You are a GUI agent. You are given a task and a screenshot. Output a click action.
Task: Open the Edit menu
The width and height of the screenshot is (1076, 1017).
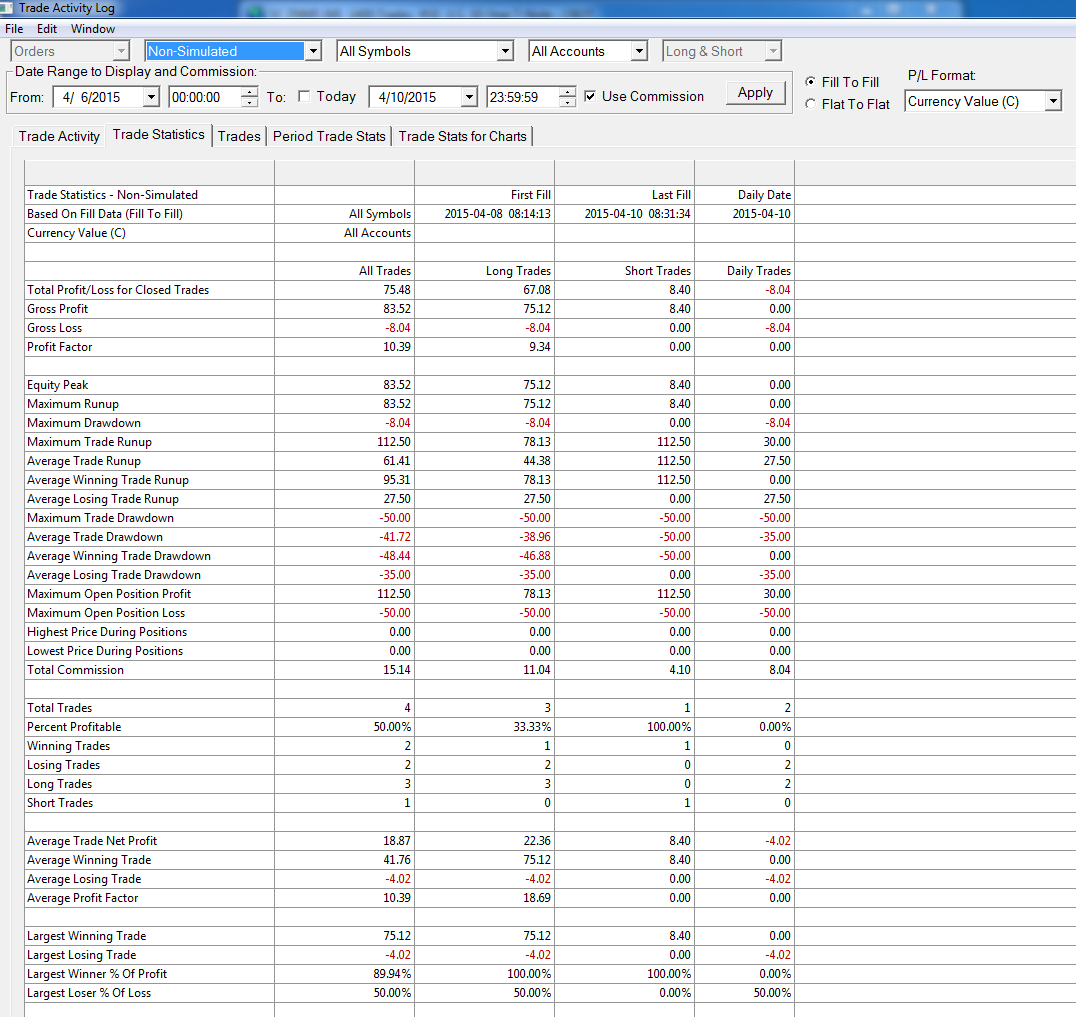pos(47,29)
